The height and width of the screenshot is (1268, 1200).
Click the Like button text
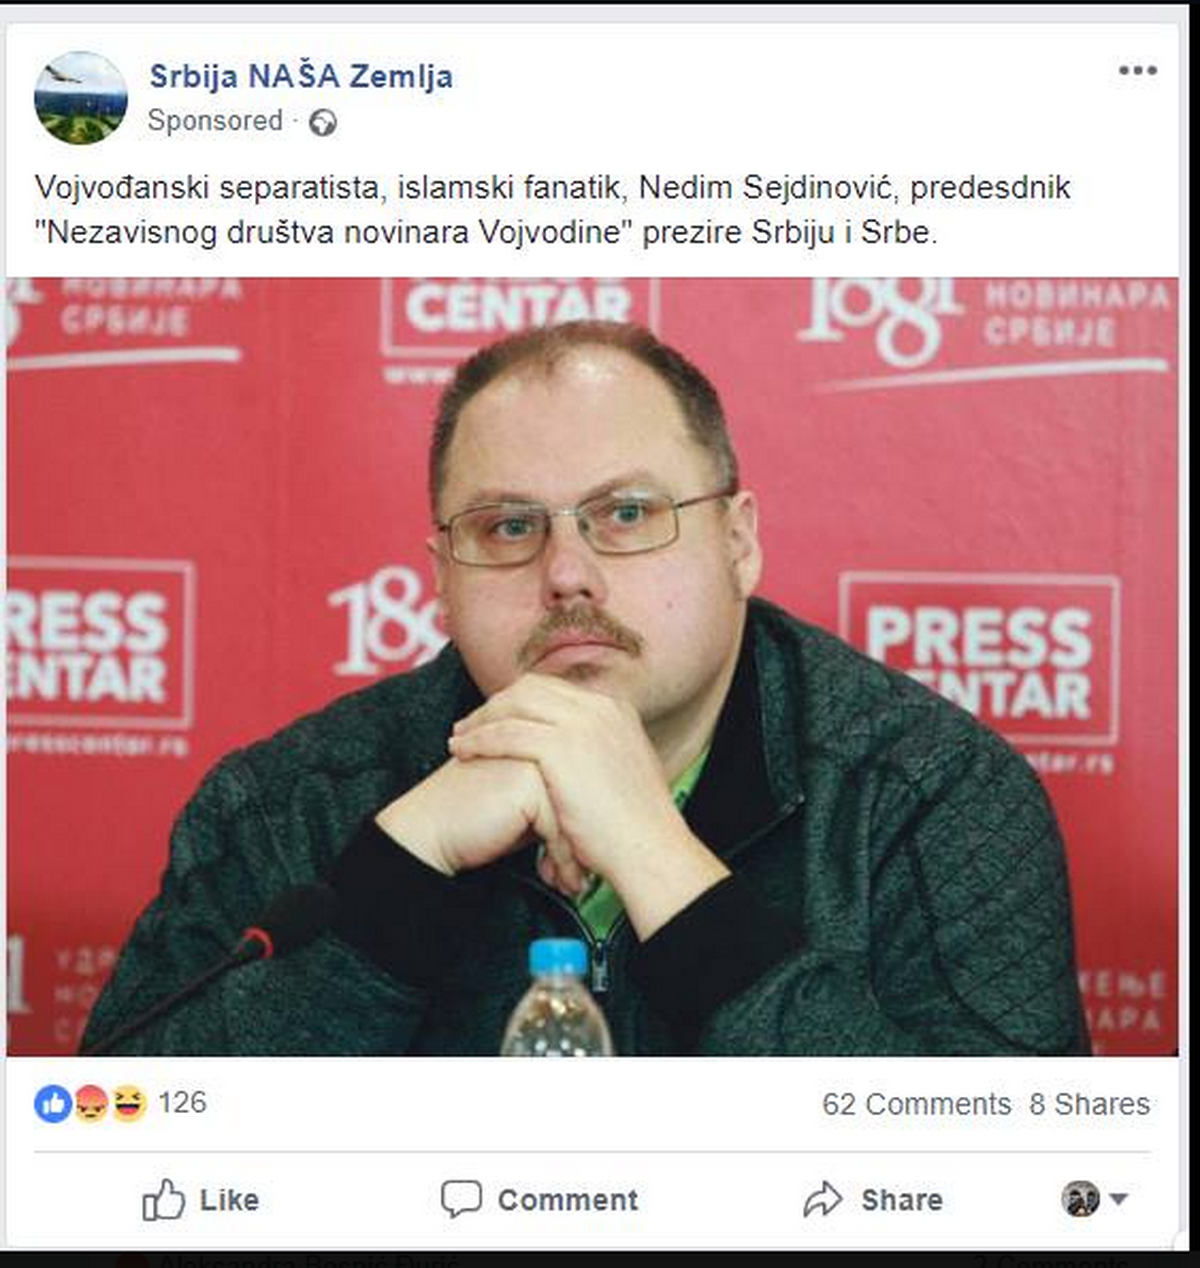click(229, 1200)
